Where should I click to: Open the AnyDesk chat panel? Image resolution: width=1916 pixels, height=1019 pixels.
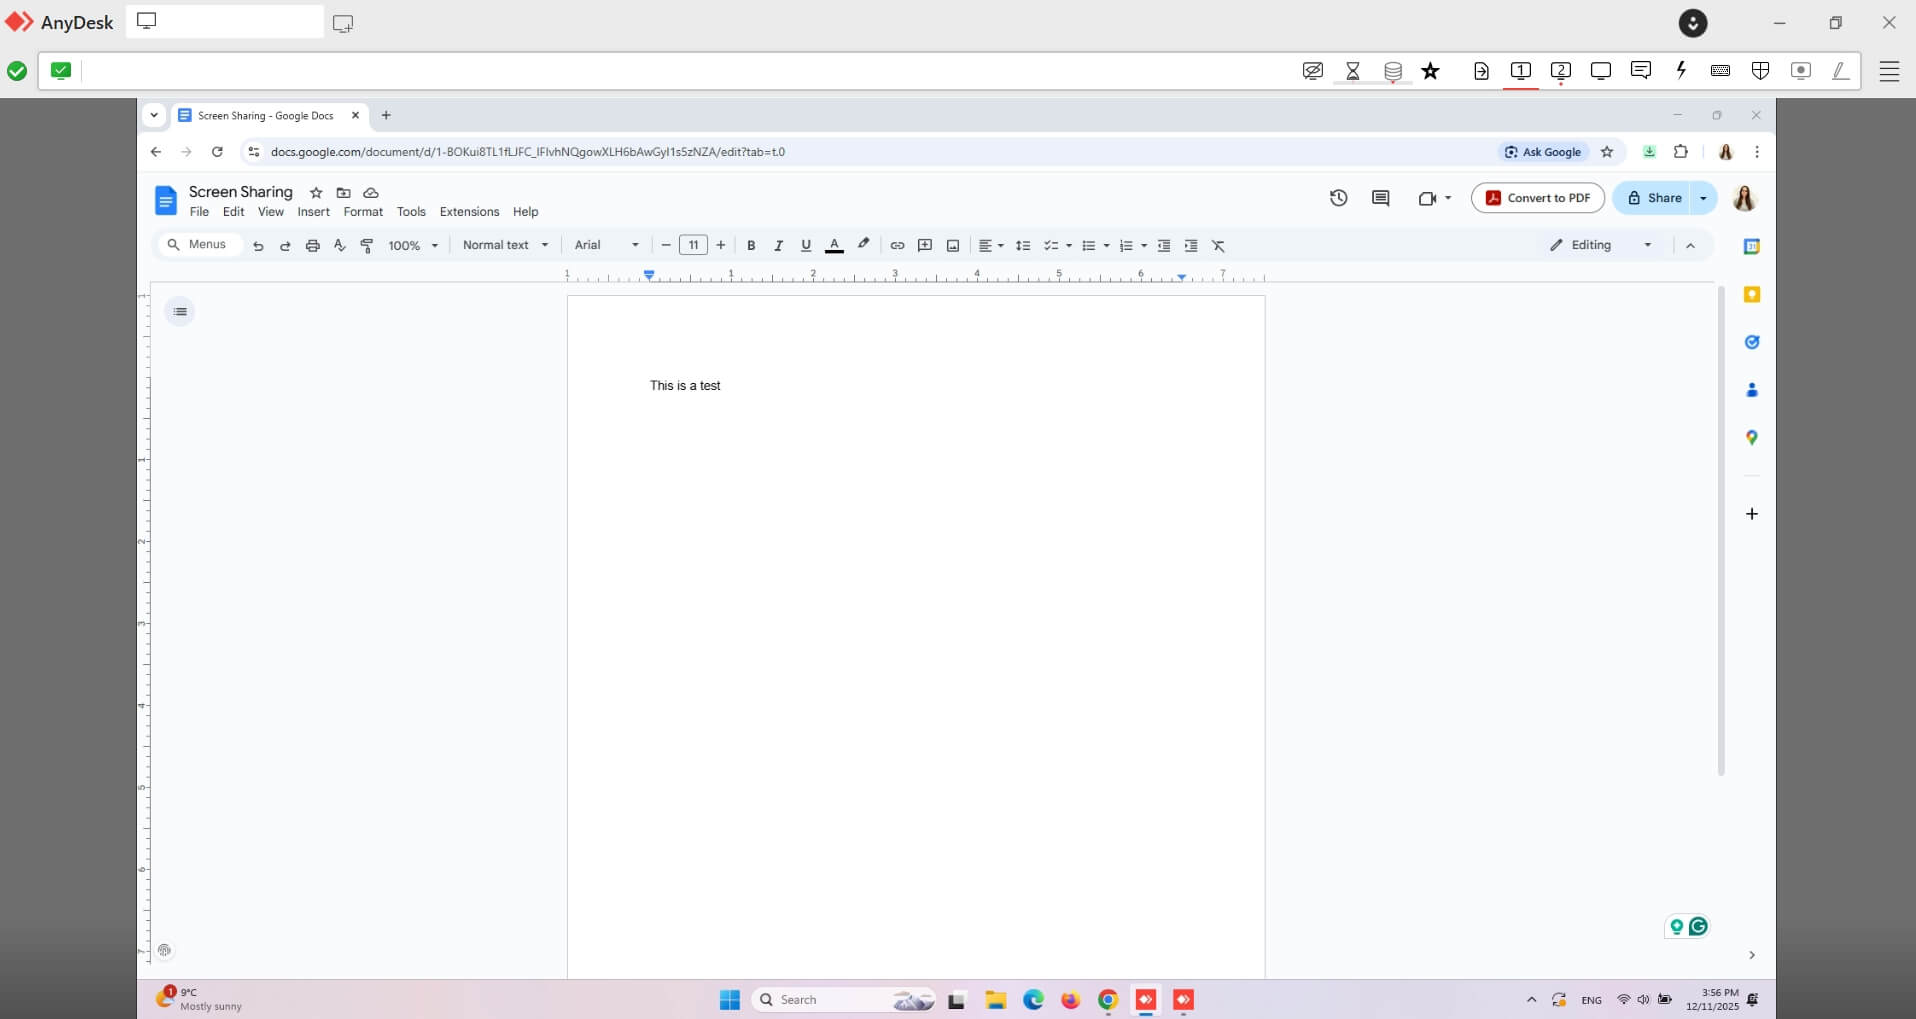click(x=1640, y=71)
